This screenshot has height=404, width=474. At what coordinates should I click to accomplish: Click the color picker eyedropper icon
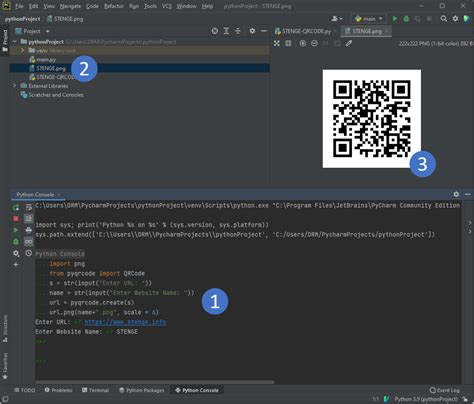[x=349, y=43]
